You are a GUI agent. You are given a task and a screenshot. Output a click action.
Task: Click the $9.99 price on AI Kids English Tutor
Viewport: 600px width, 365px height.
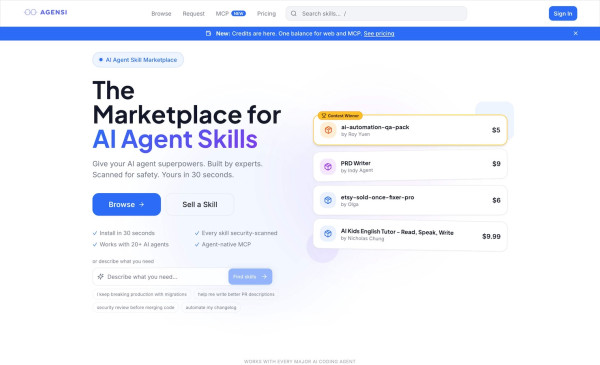tap(491, 236)
